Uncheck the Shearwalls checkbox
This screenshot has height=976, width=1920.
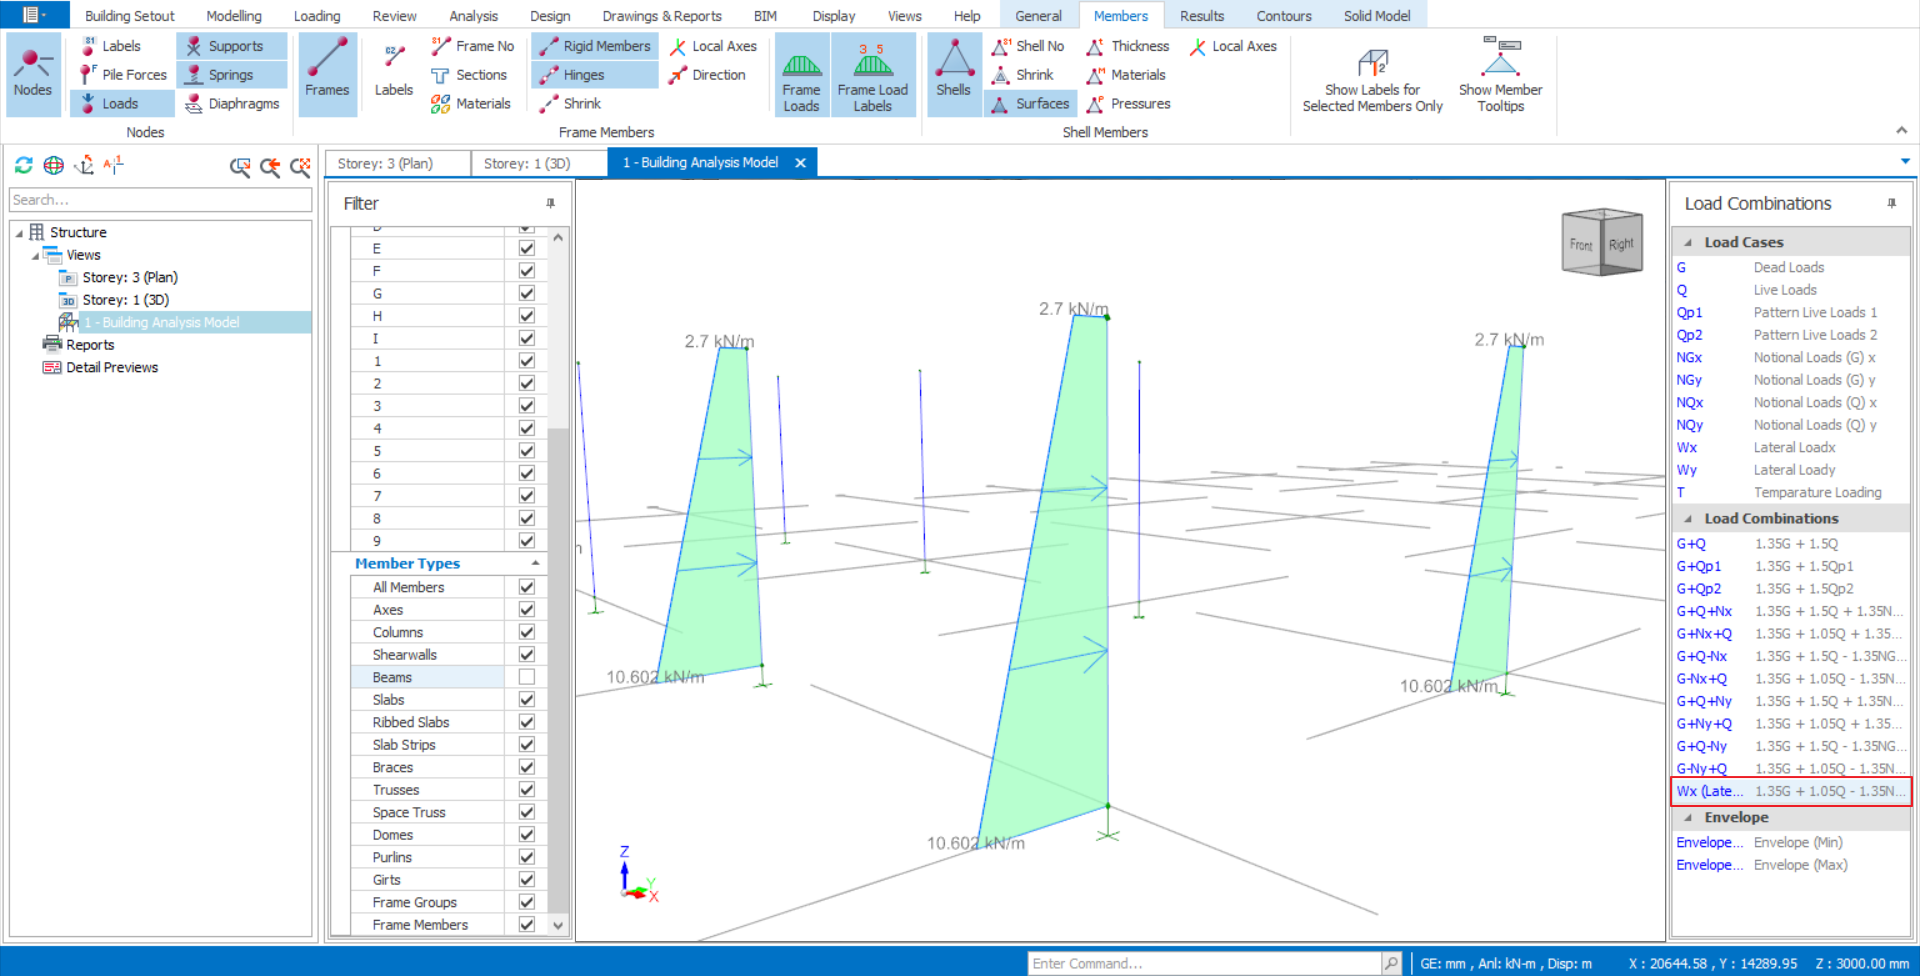pos(526,654)
